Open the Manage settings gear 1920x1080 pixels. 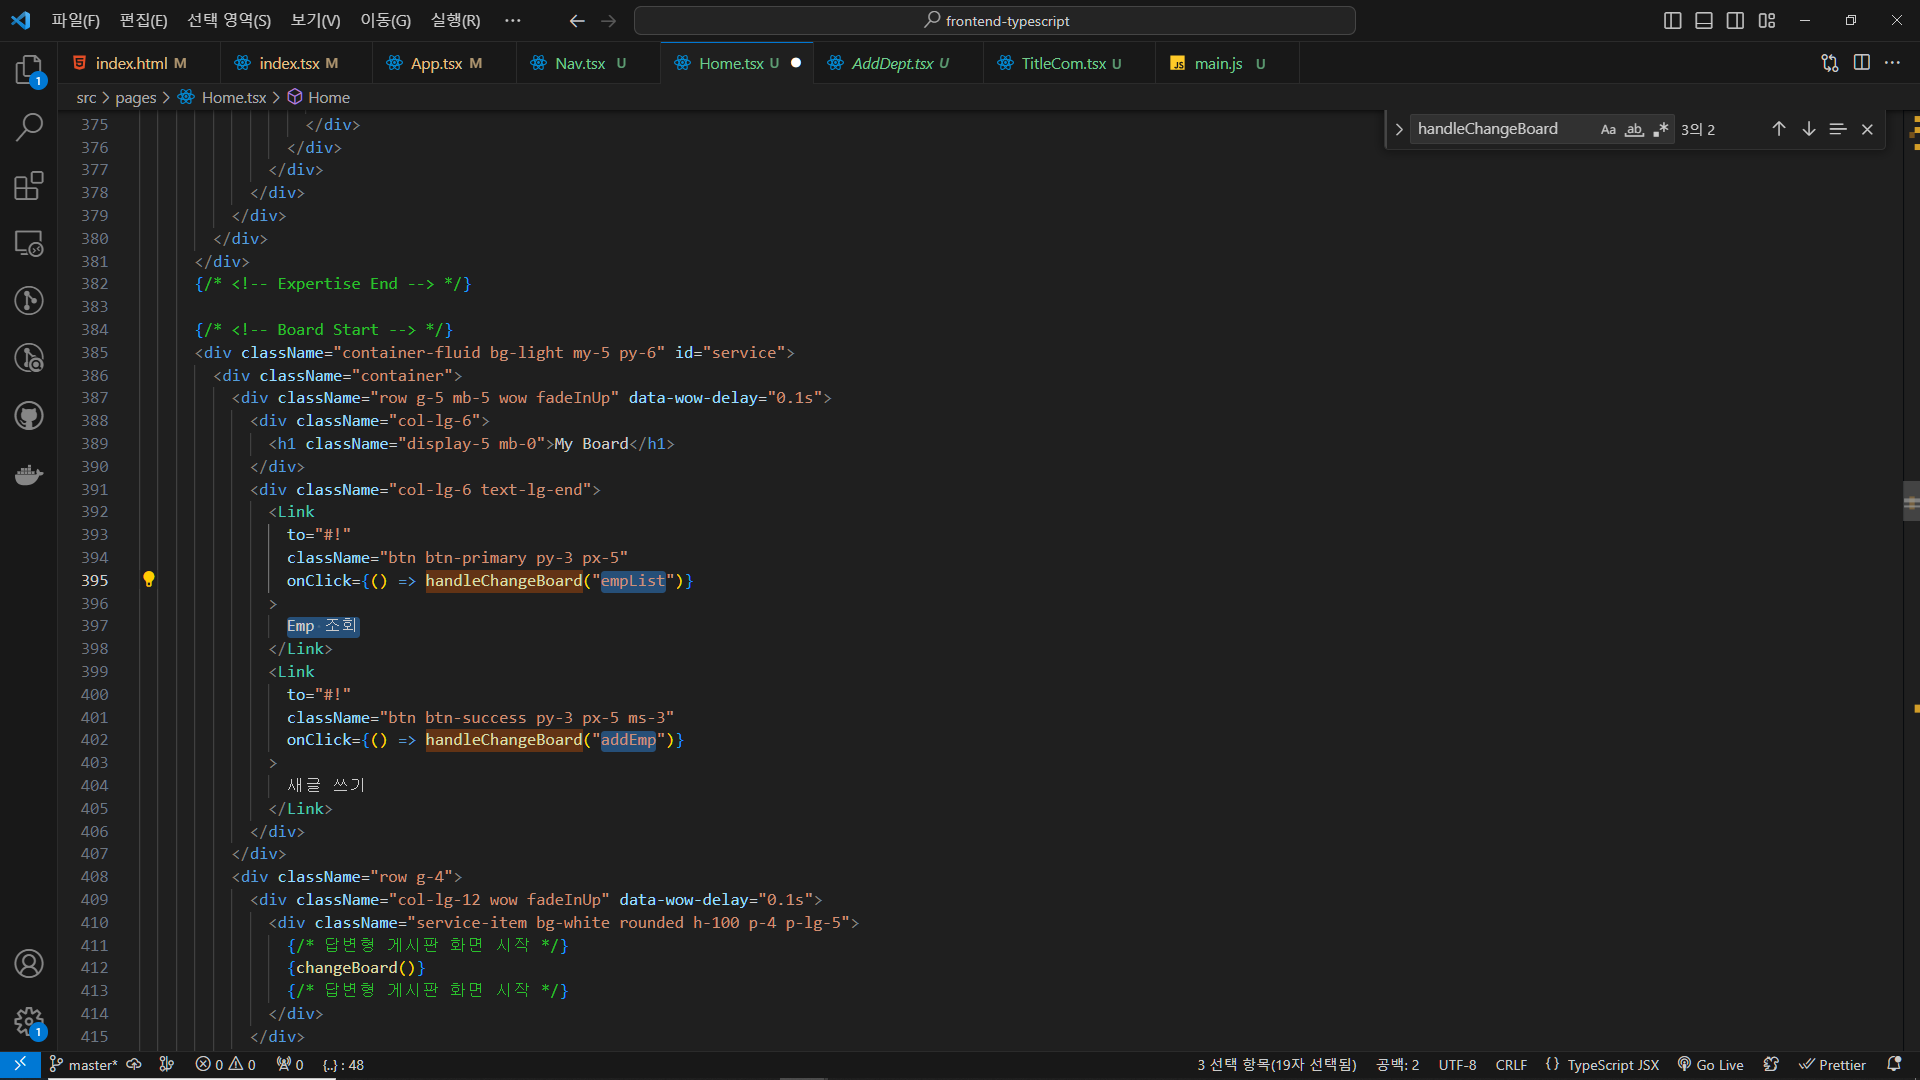click(x=29, y=1021)
